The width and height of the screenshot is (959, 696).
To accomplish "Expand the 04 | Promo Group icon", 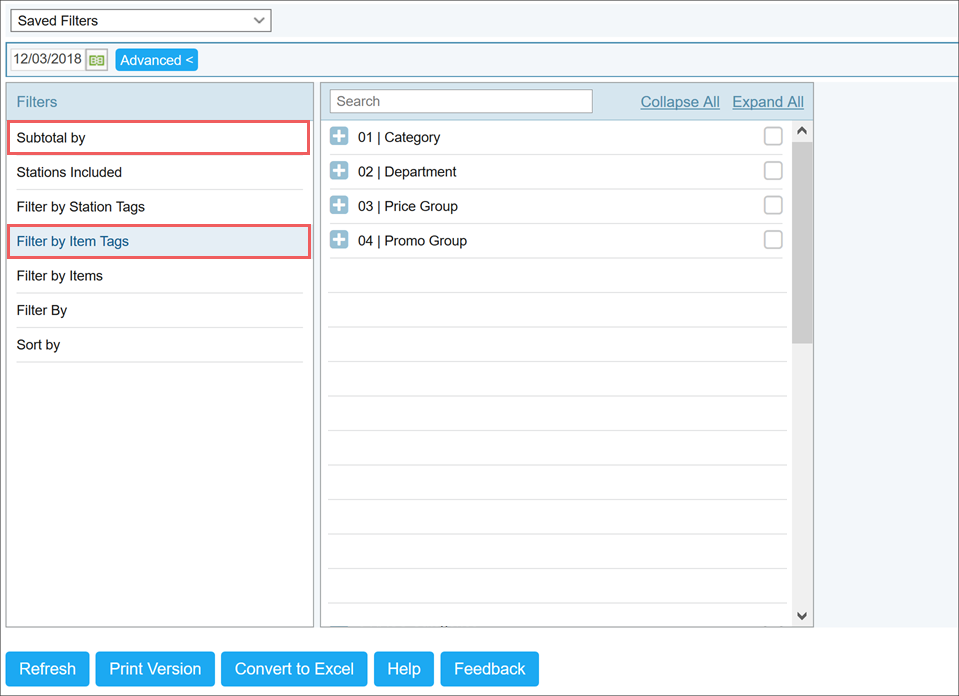I will coord(340,240).
